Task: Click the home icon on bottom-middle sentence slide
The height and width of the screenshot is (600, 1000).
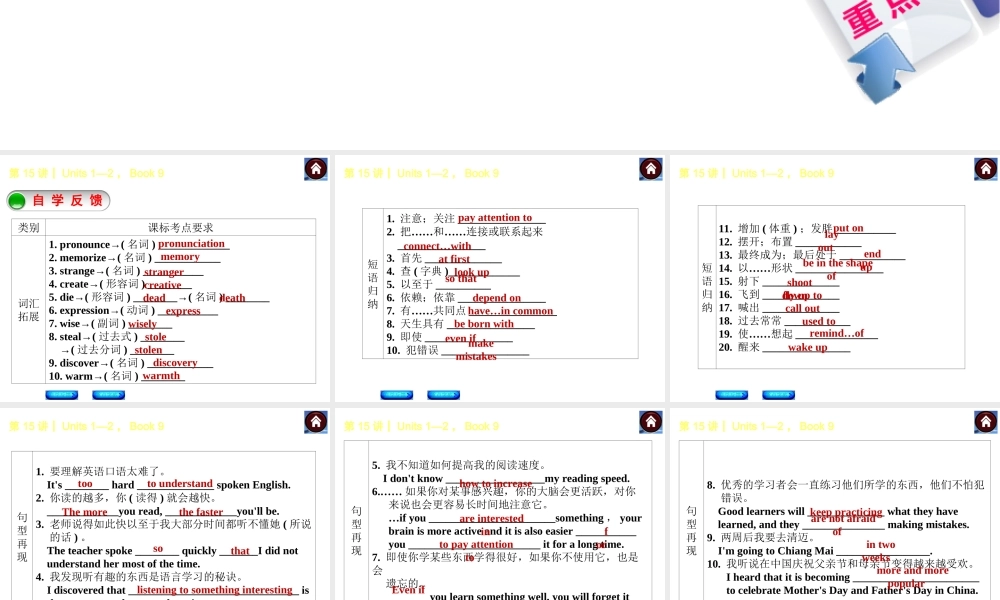Action: point(651,422)
